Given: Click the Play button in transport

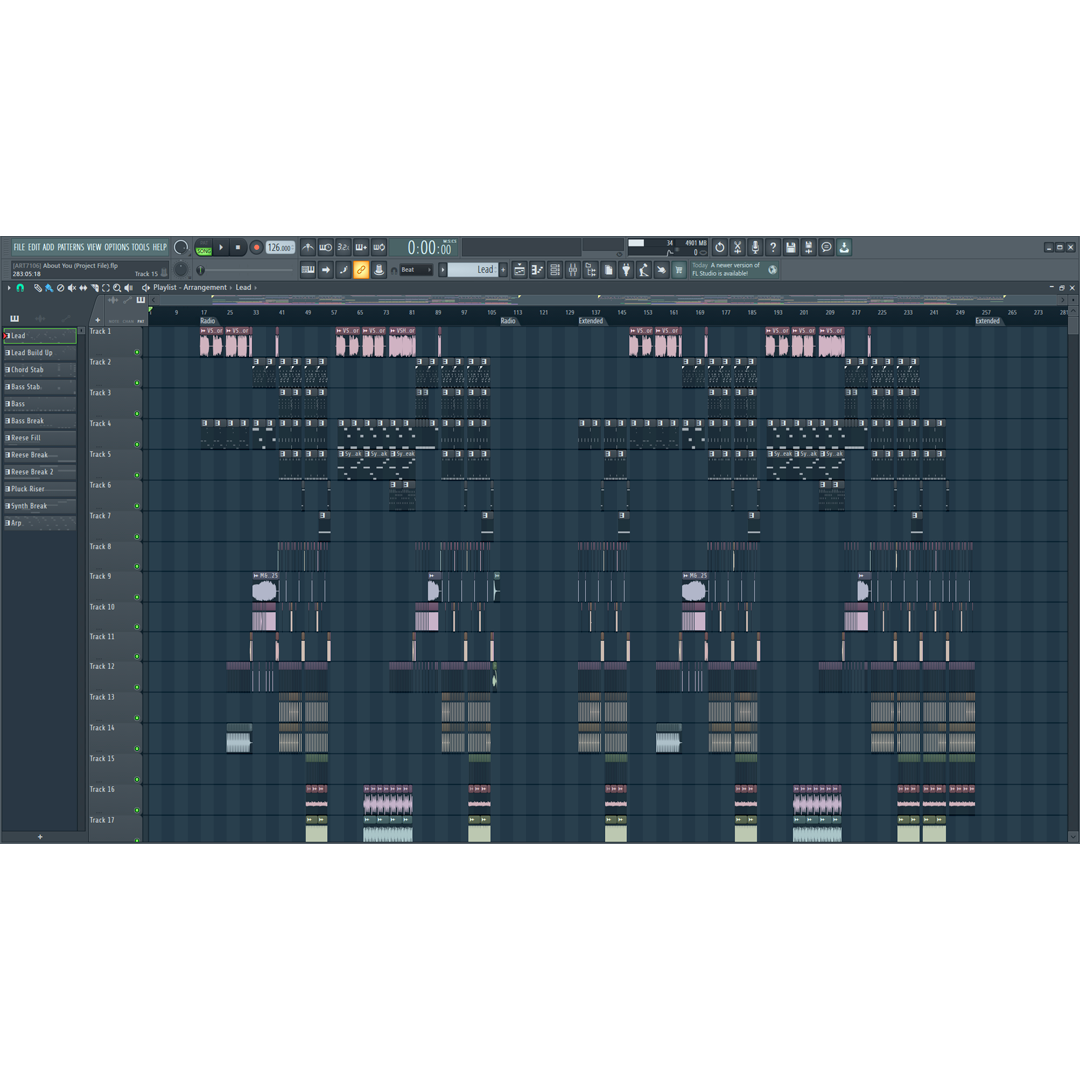Looking at the screenshot, I should tap(221, 247).
